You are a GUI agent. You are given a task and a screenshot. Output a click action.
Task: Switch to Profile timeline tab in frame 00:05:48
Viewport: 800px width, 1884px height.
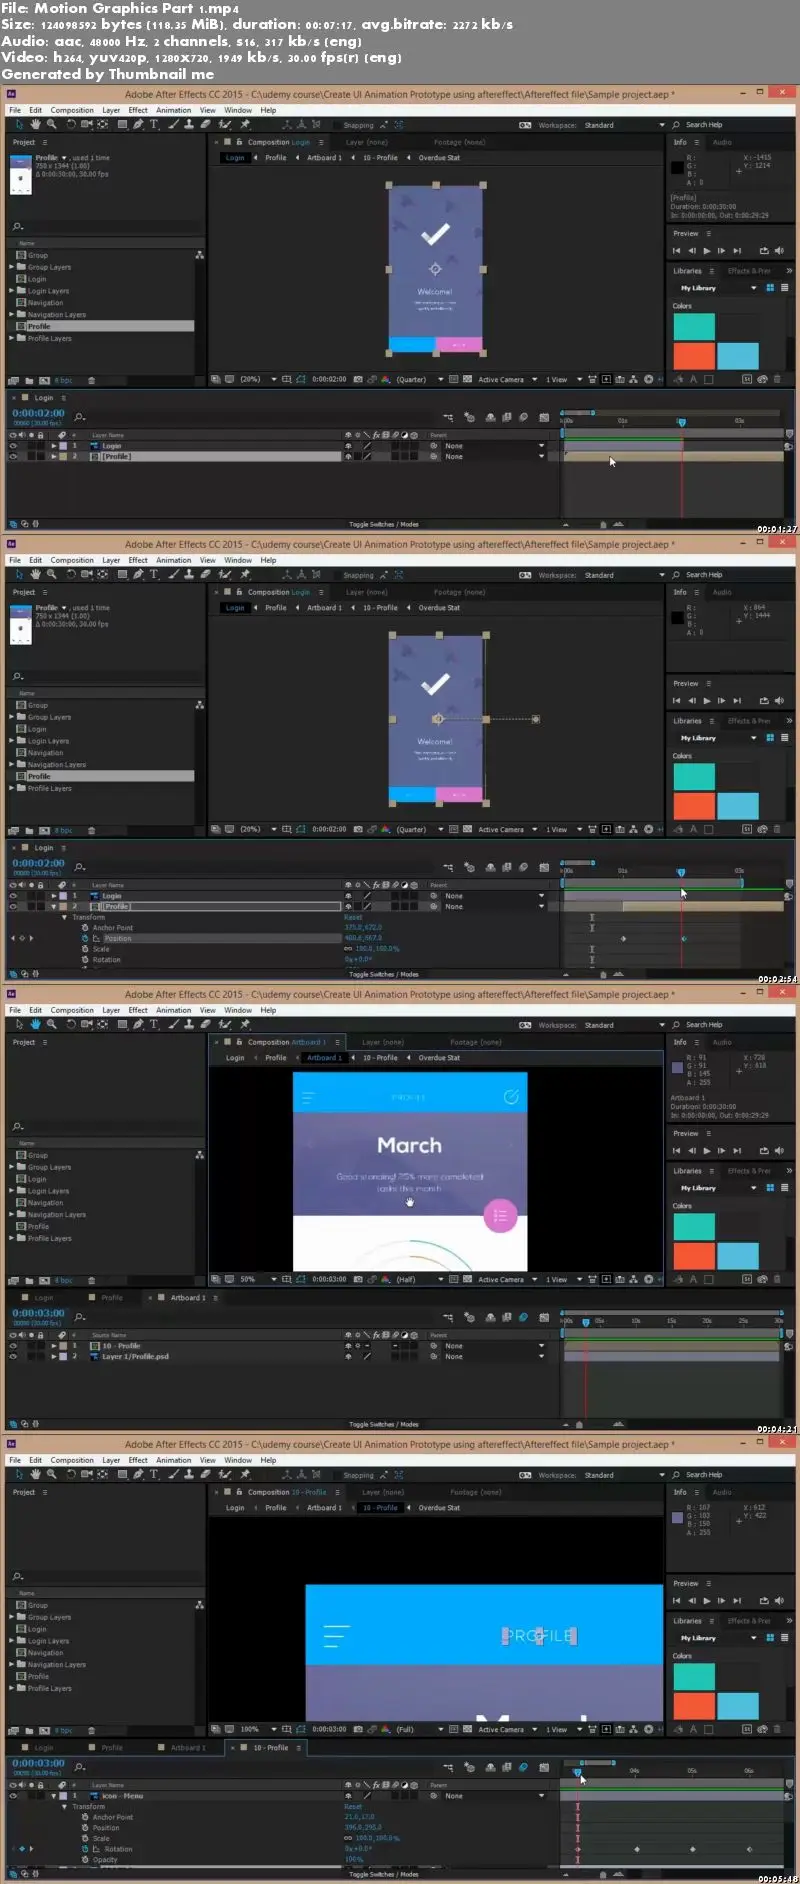(112, 1748)
